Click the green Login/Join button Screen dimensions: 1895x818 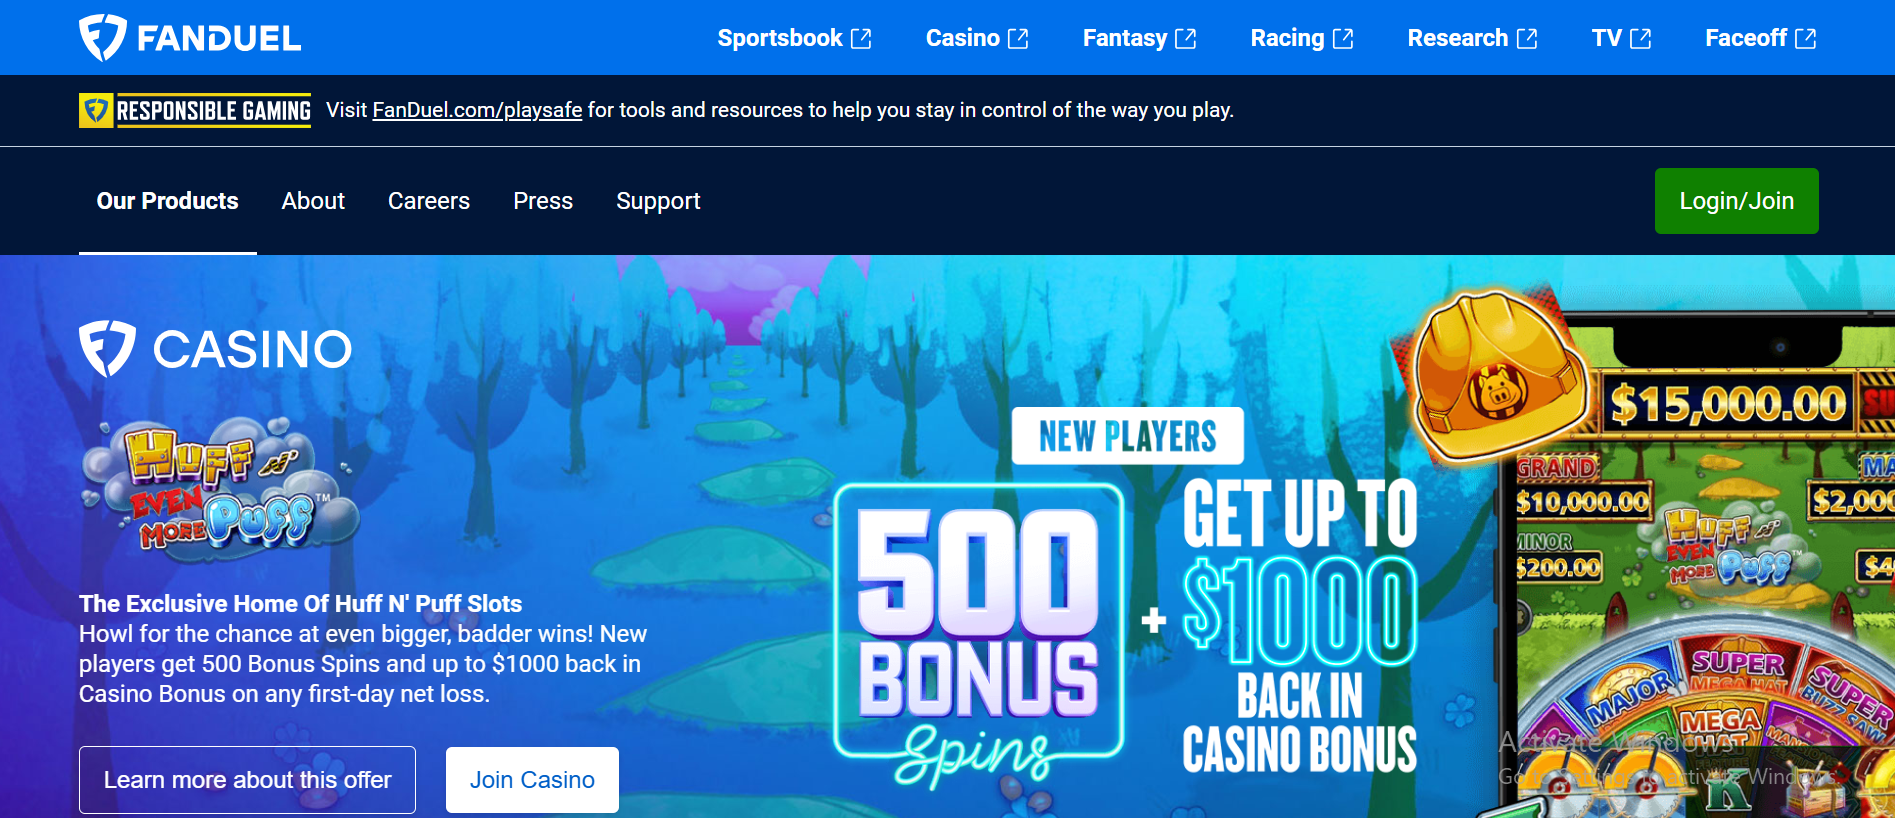pos(1737,201)
